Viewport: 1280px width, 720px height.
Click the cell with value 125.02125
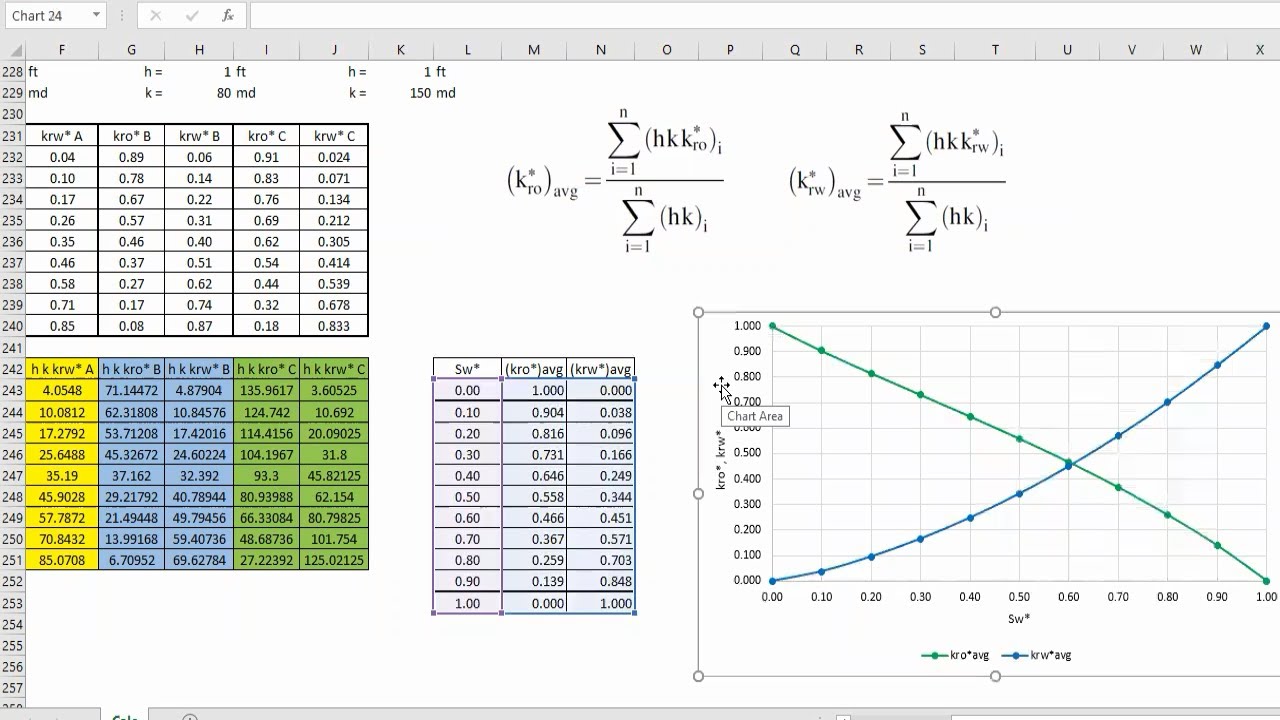point(335,560)
